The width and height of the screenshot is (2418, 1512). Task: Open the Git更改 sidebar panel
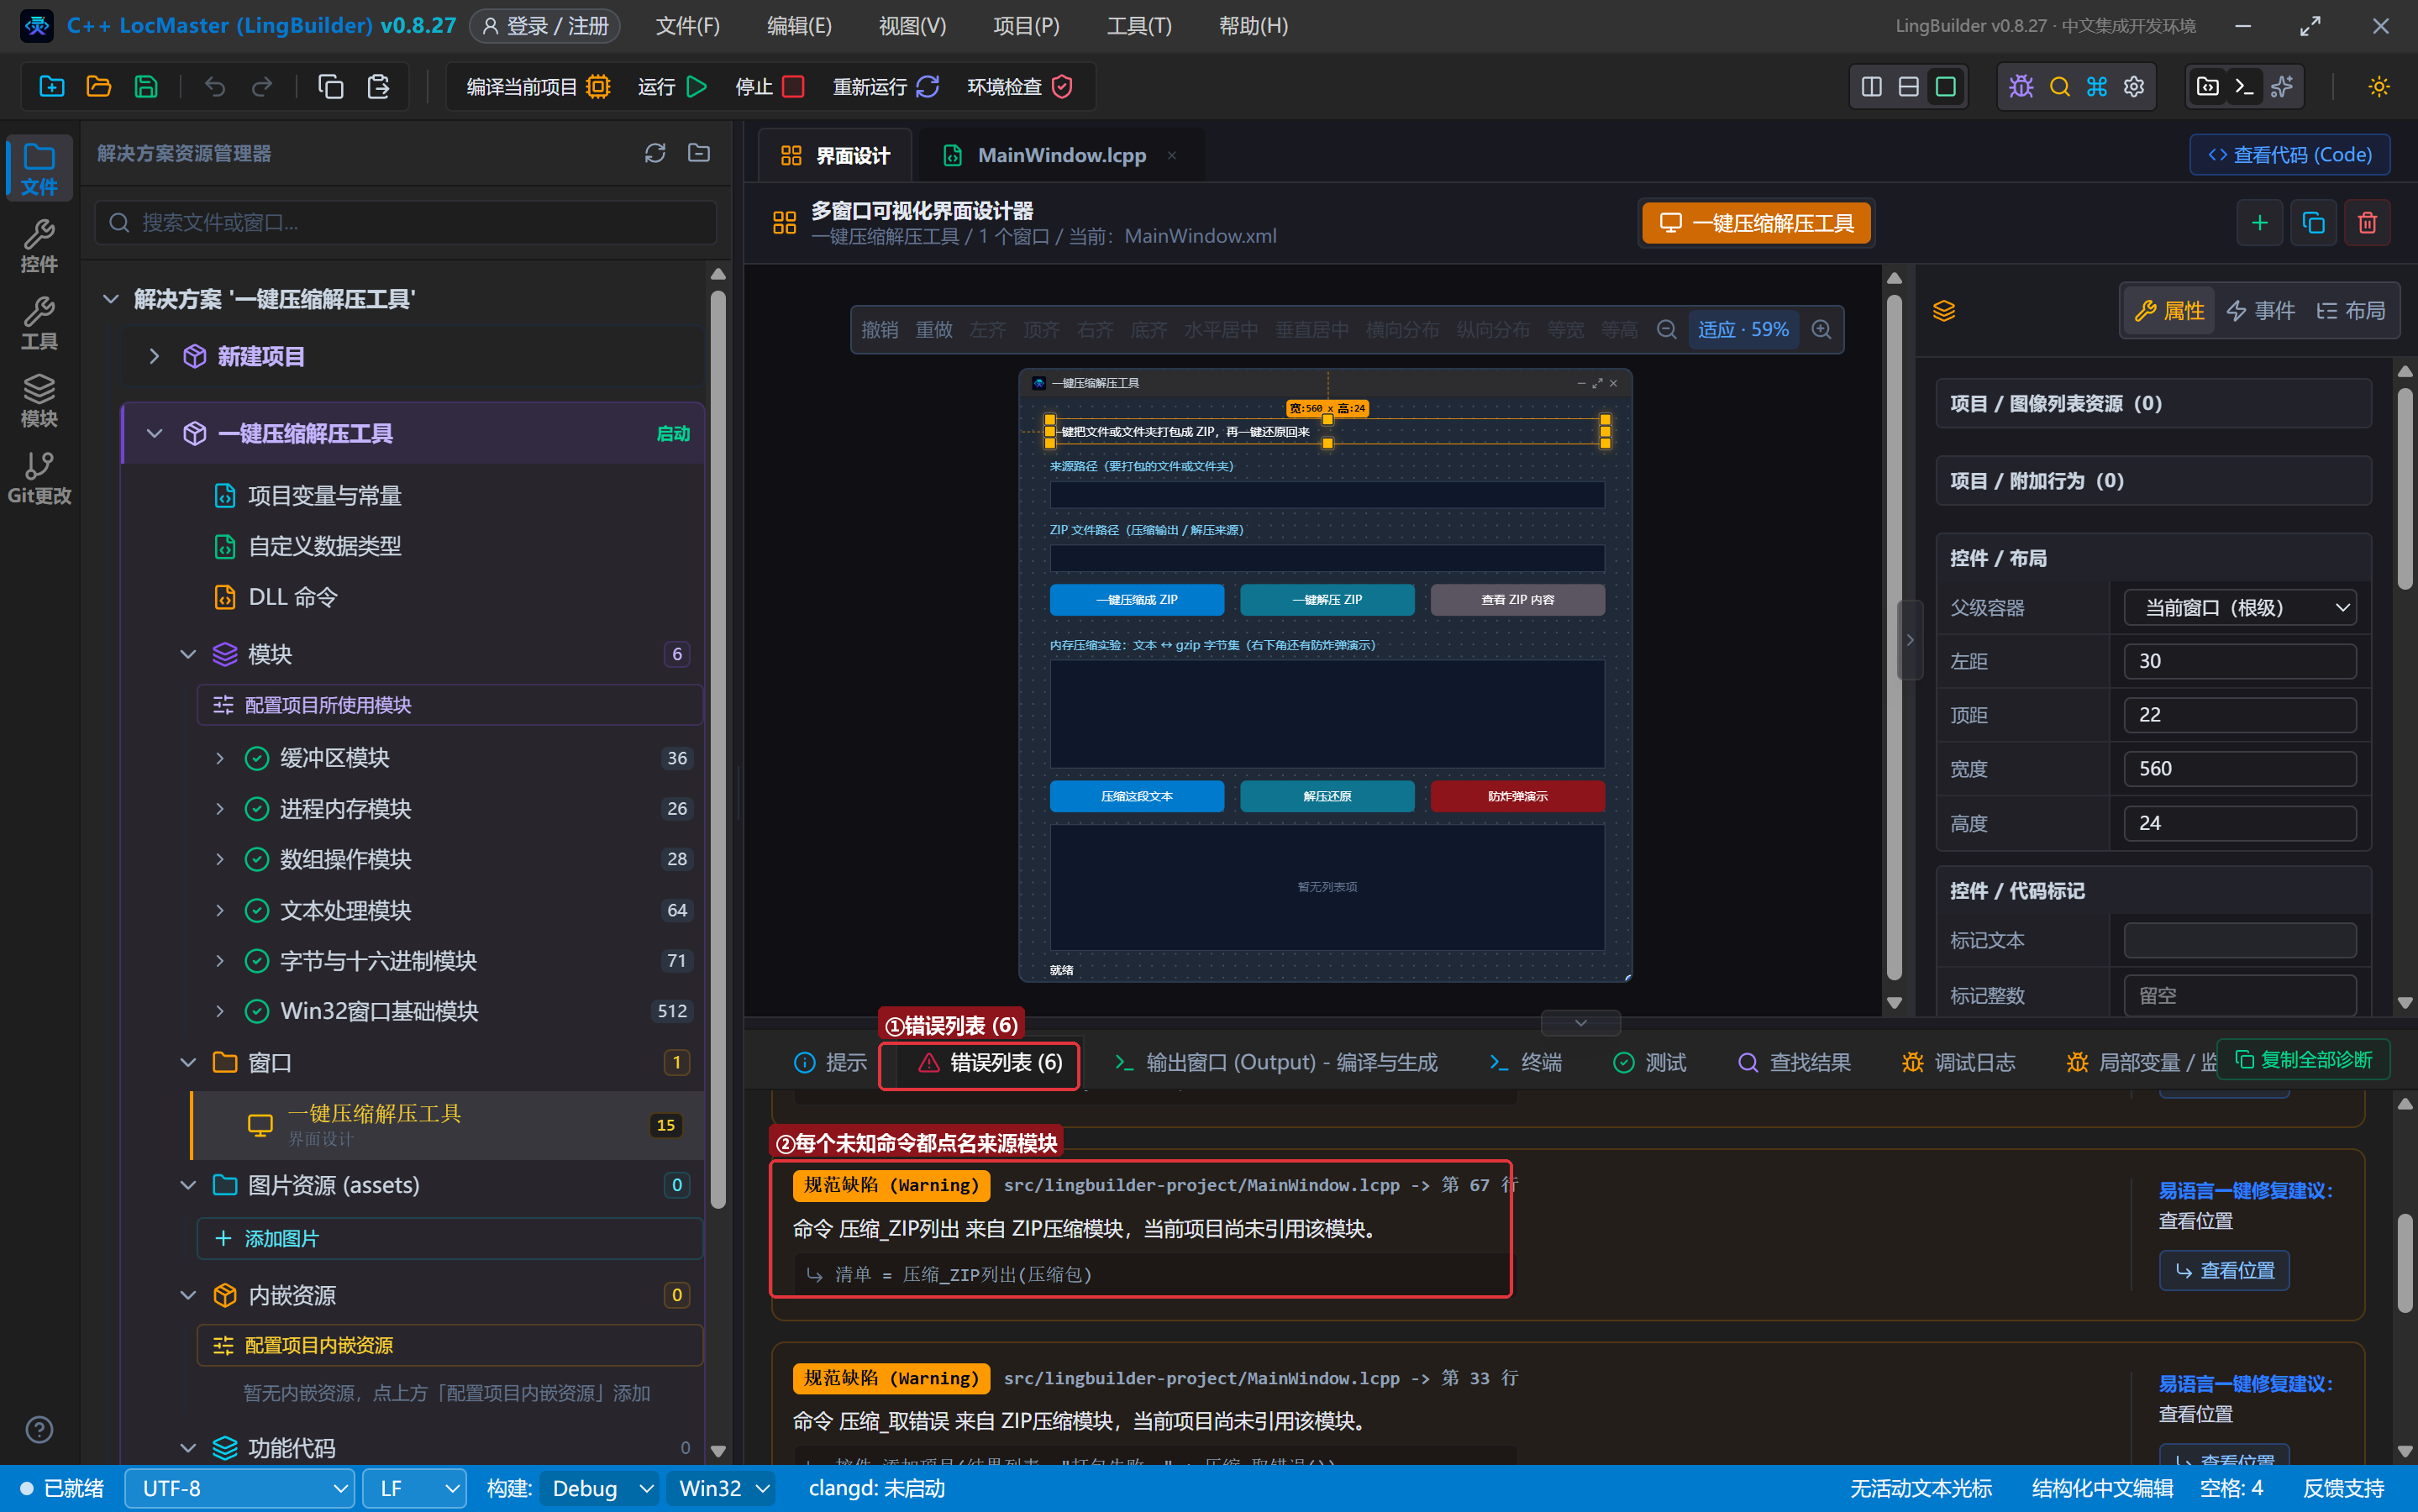click(x=39, y=477)
